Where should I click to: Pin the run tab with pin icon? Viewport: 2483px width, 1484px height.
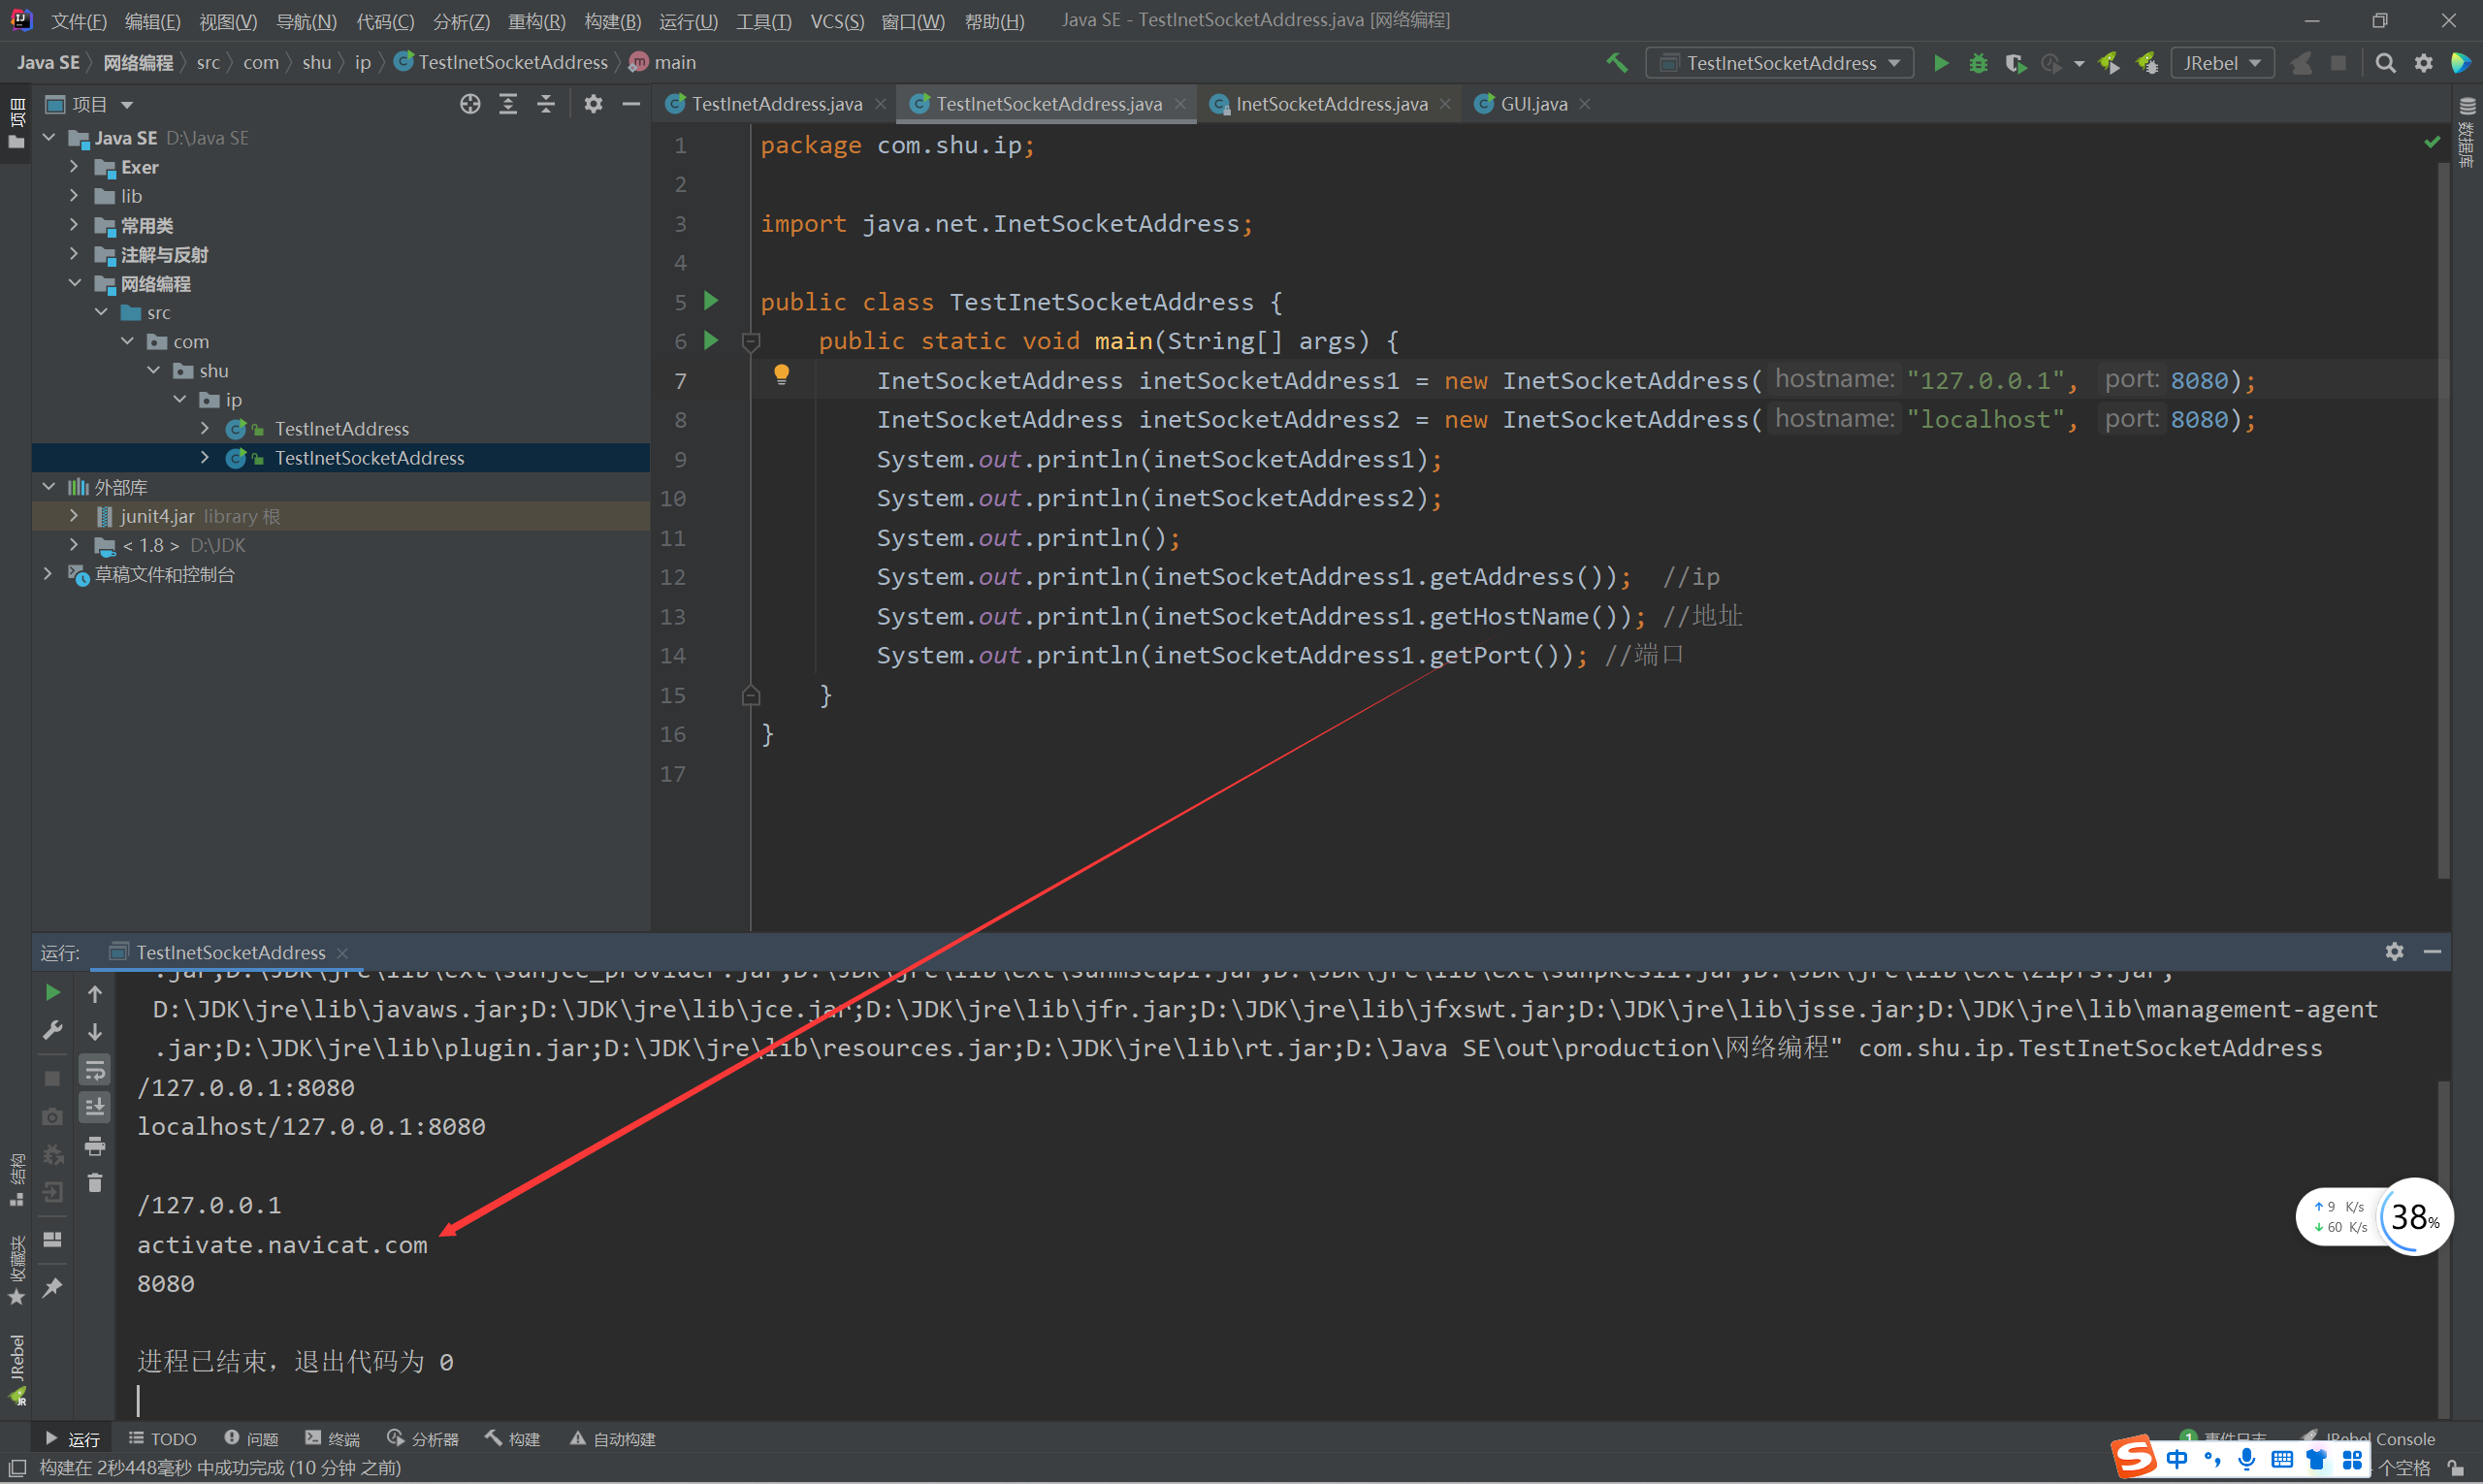[x=52, y=1288]
